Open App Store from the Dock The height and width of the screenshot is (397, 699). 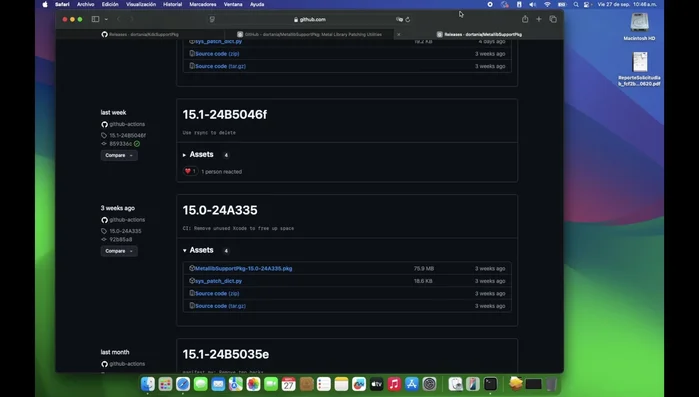(x=411, y=384)
